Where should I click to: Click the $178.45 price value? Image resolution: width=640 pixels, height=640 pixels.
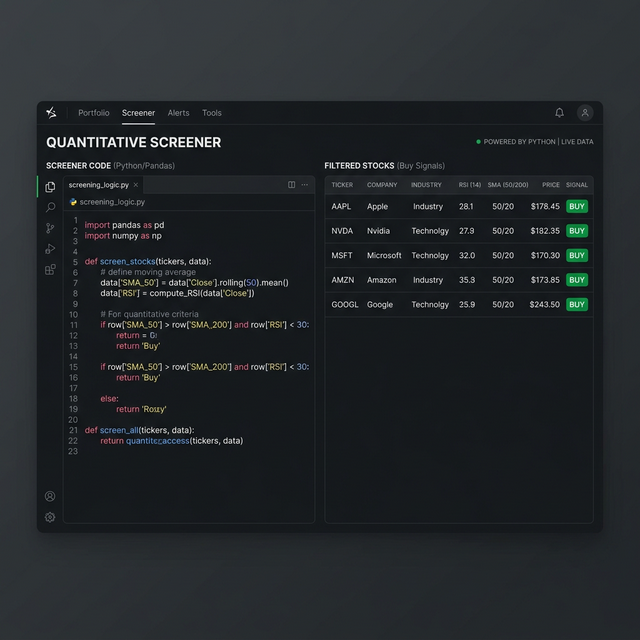pyautogui.click(x=545, y=206)
